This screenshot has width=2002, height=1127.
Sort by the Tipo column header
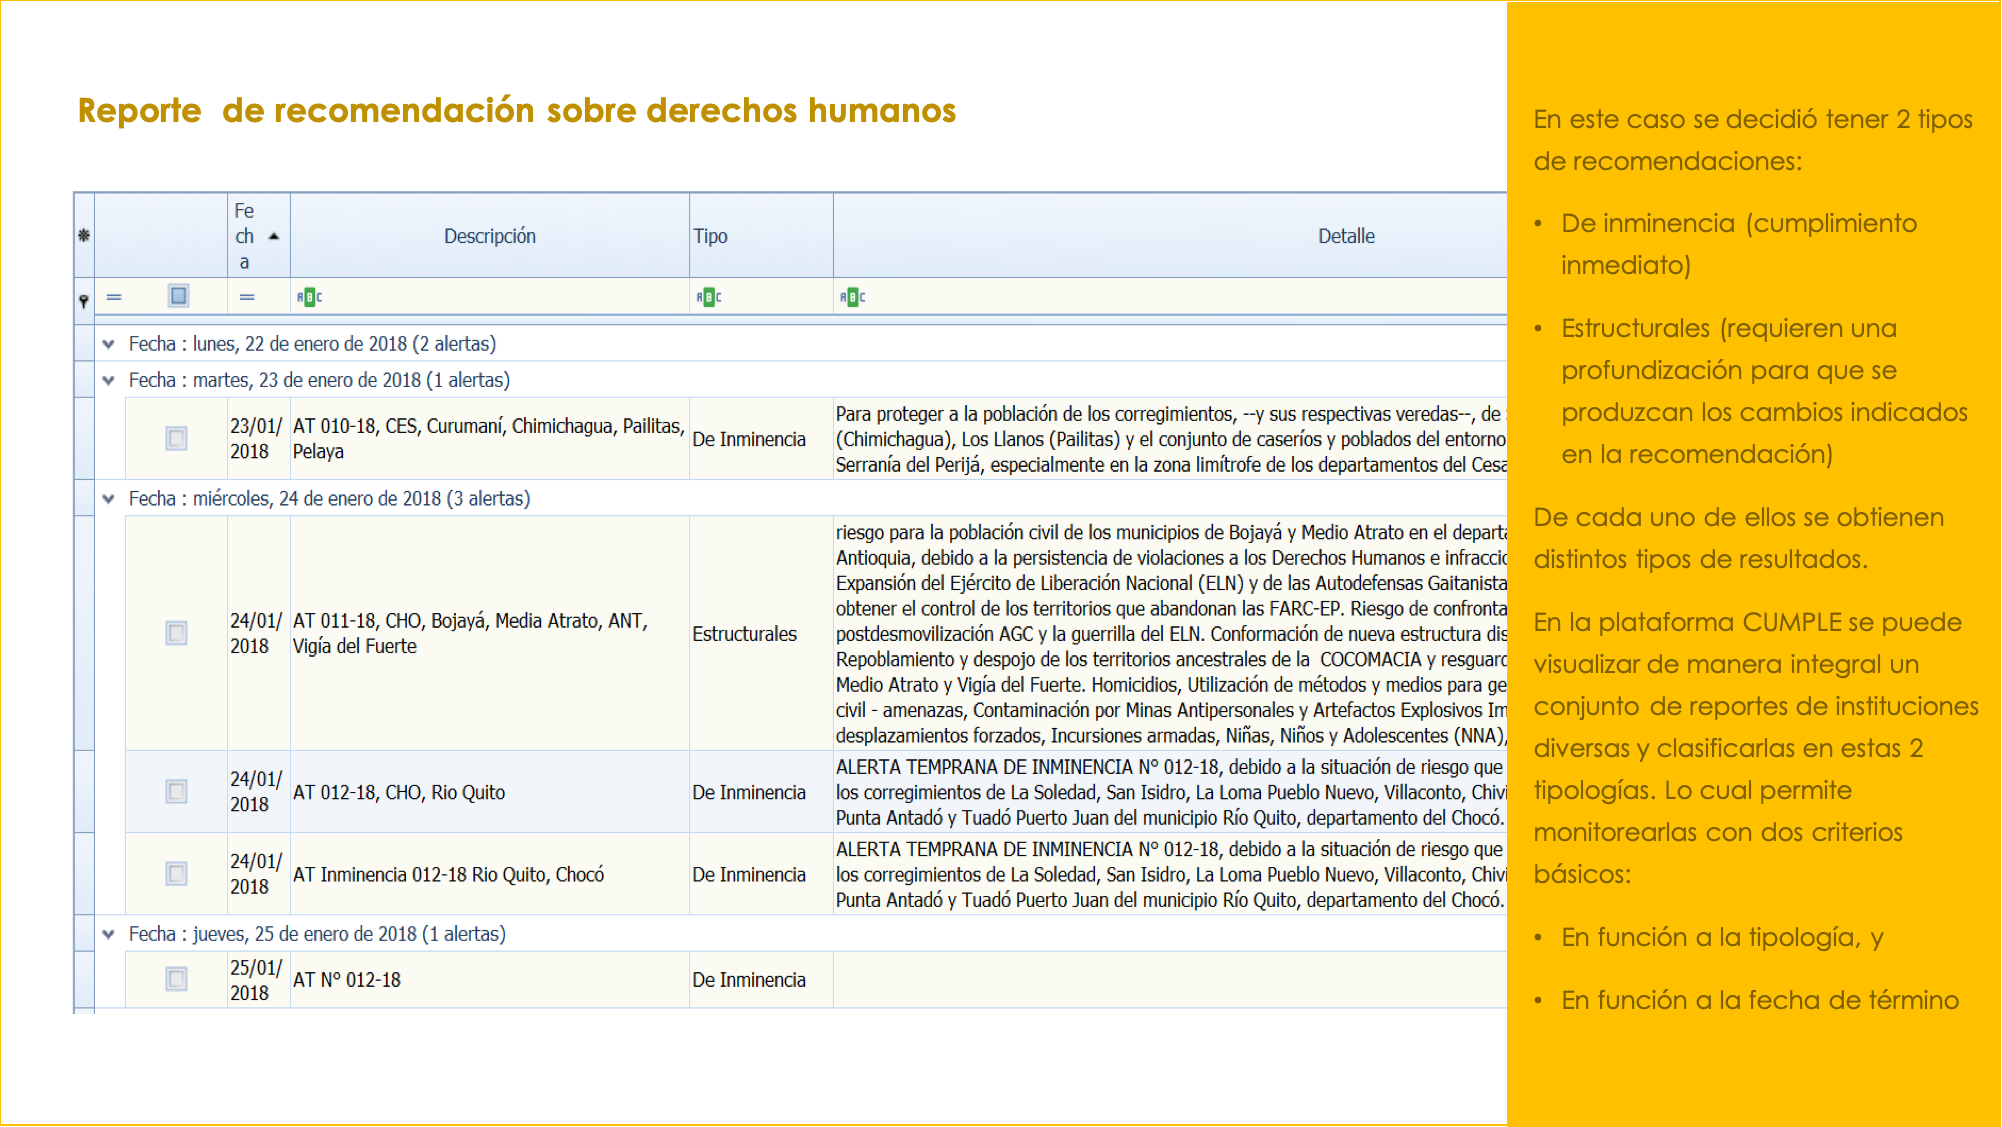click(x=761, y=236)
